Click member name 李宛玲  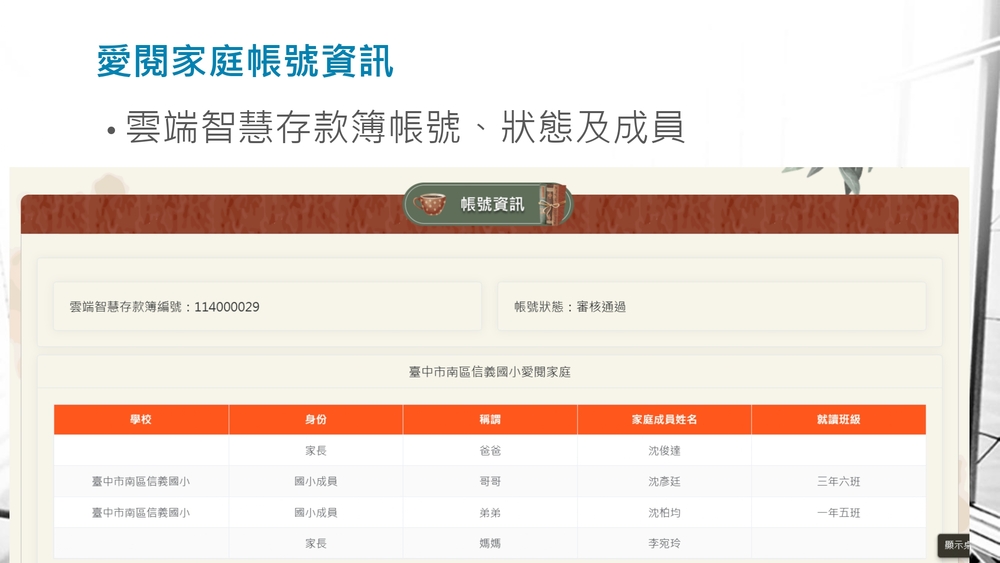click(664, 544)
